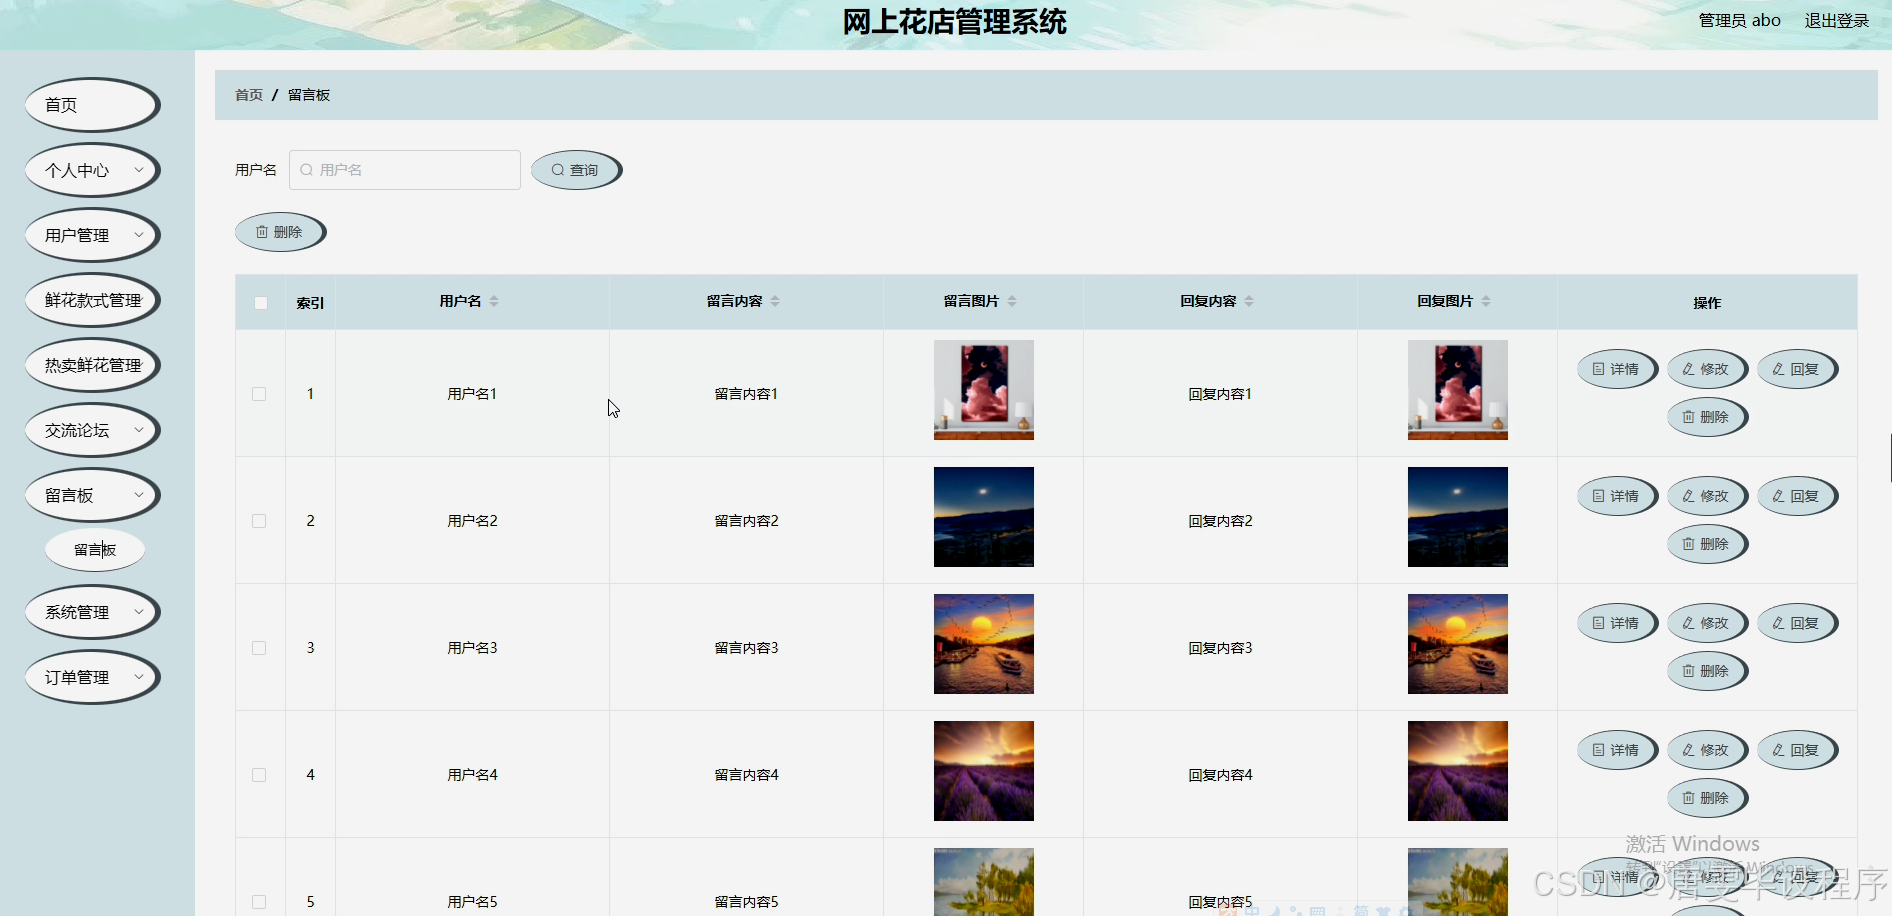Click 管理员 abo account label

point(1739,21)
